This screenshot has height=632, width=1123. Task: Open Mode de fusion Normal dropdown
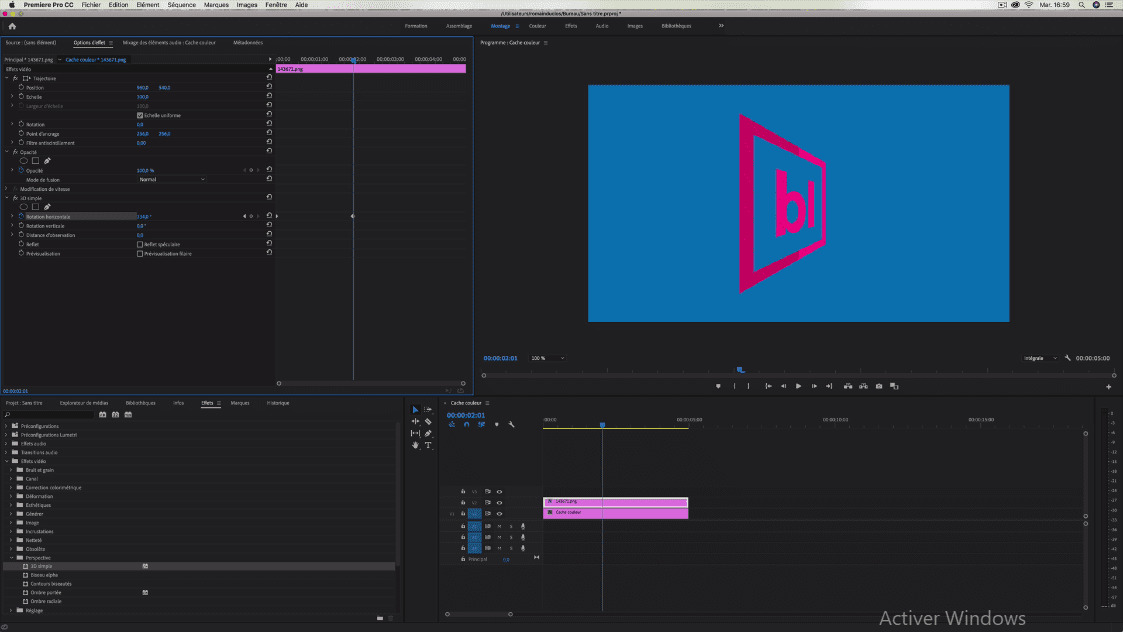click(172, 180)
